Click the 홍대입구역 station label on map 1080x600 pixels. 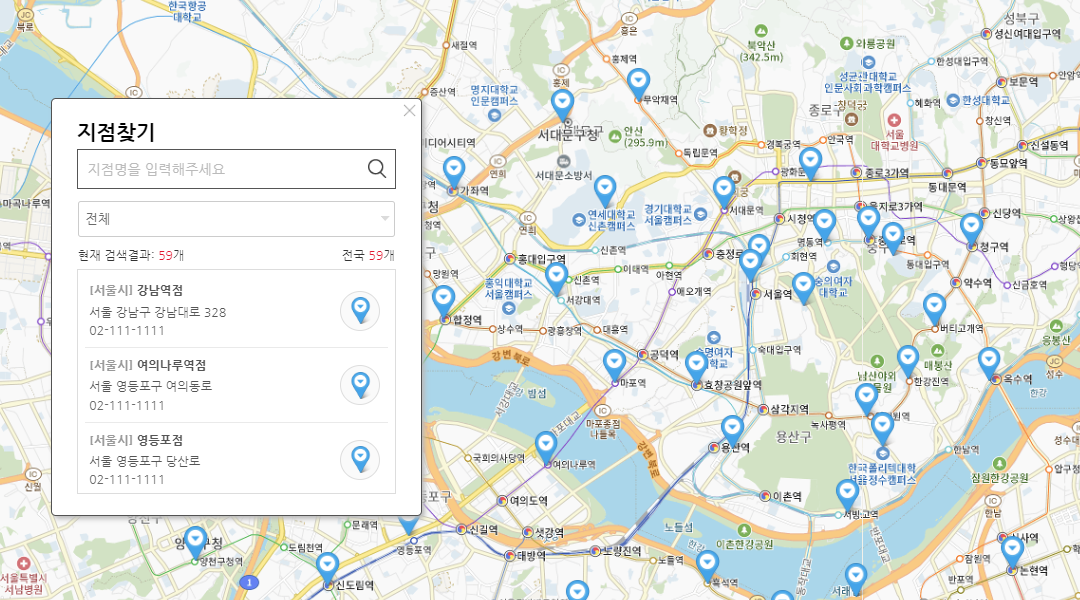pos(541,259)
